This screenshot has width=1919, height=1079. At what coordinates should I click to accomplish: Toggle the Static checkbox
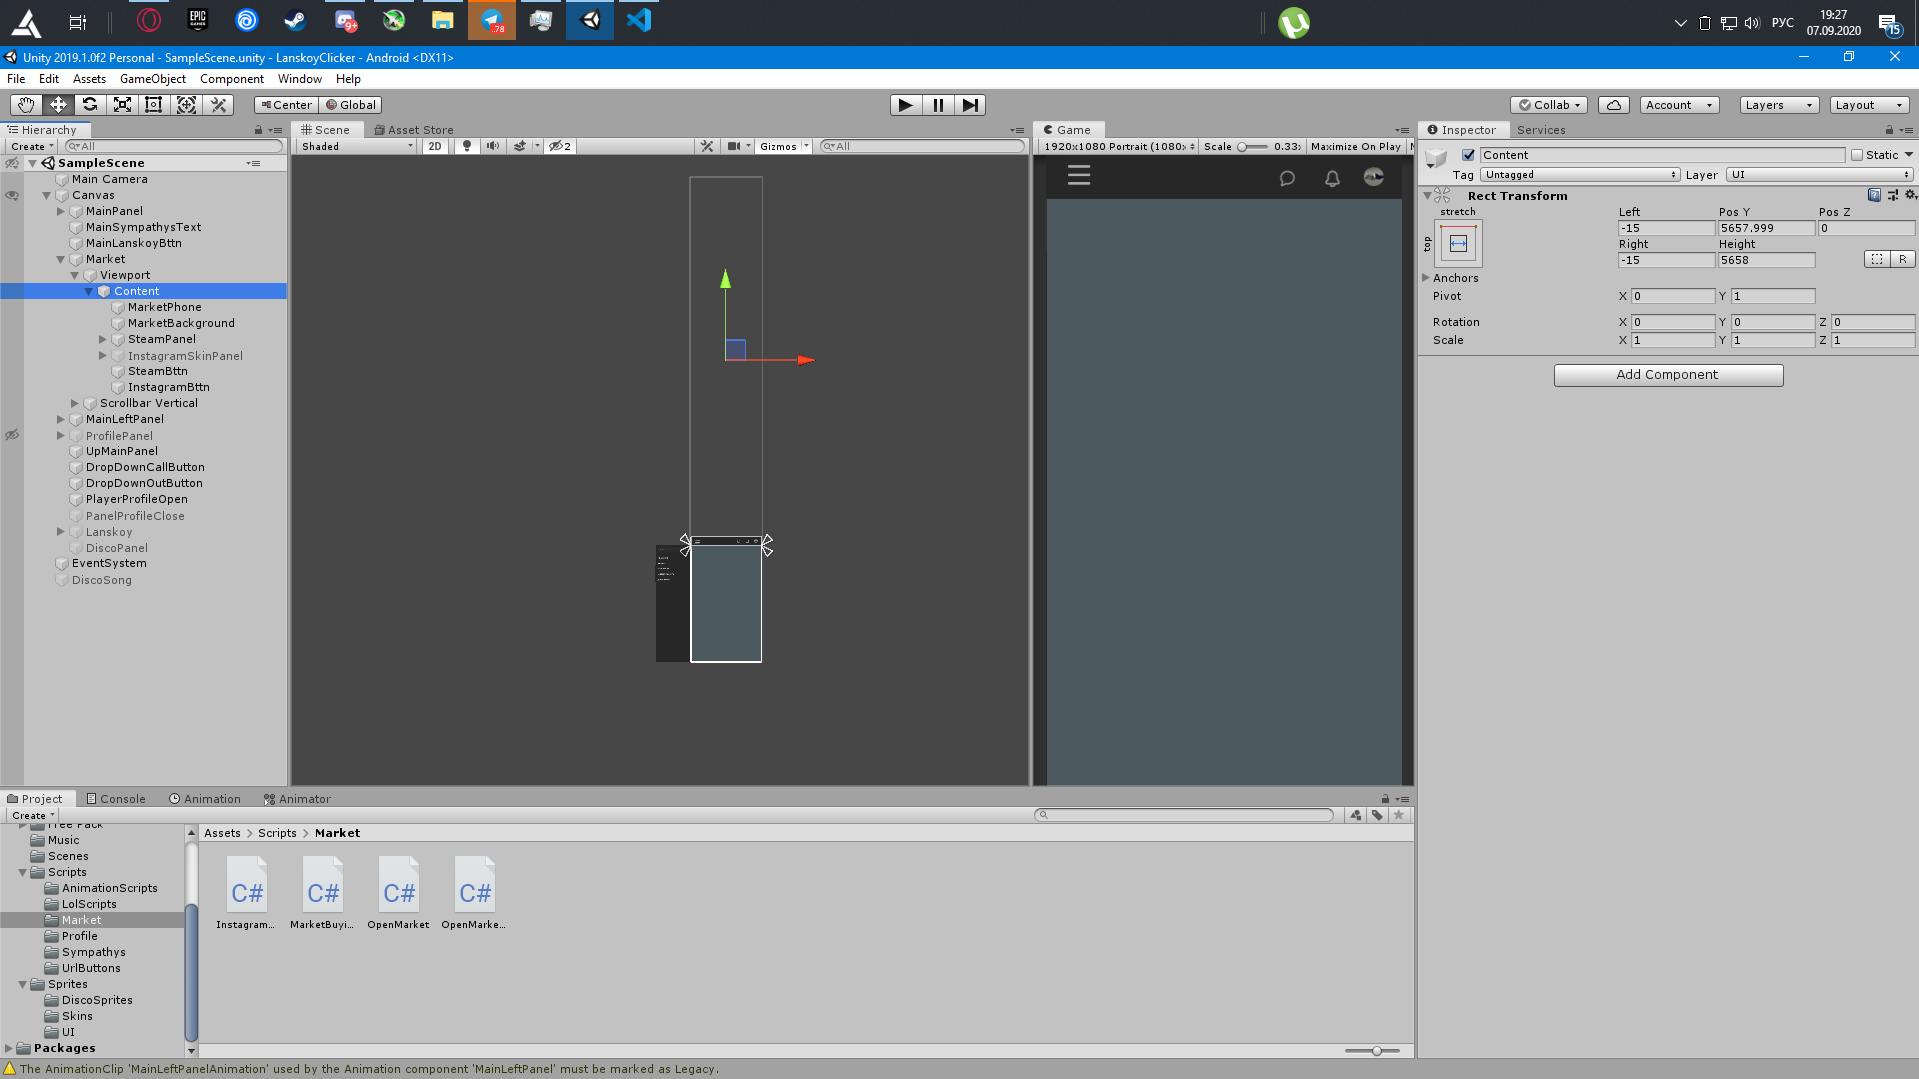pos(1857,155)
